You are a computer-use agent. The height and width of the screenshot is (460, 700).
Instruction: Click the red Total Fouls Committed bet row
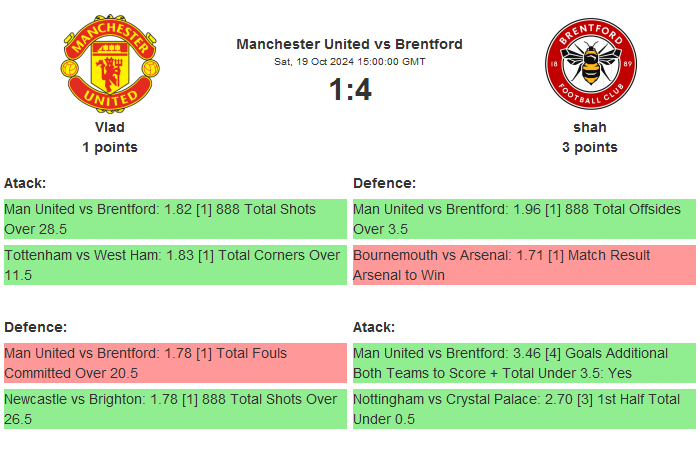pyautogui.click(x=175, y=363)
